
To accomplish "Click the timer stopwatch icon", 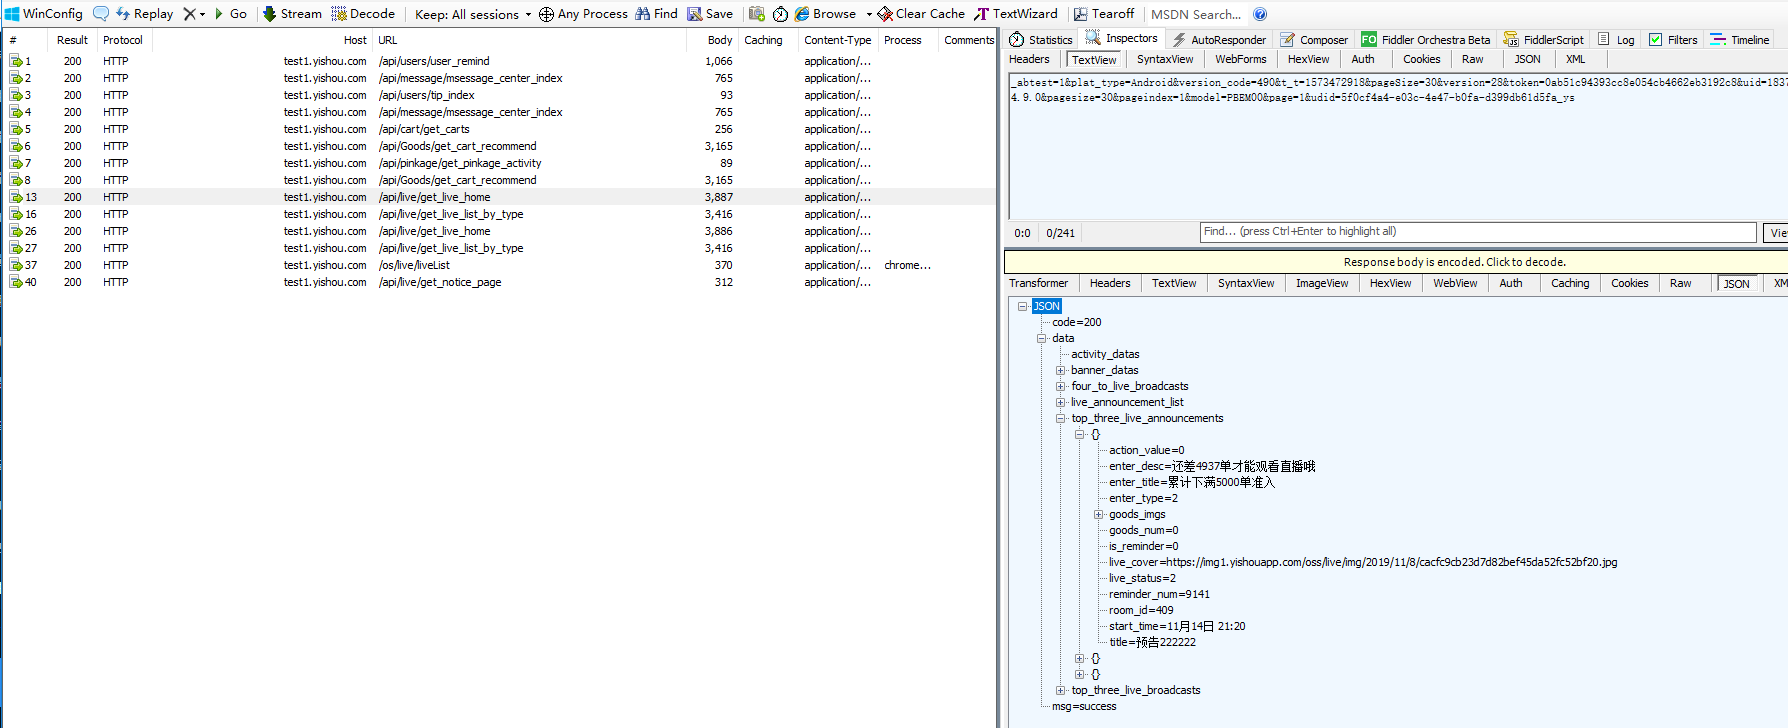I will click(780, 14).
